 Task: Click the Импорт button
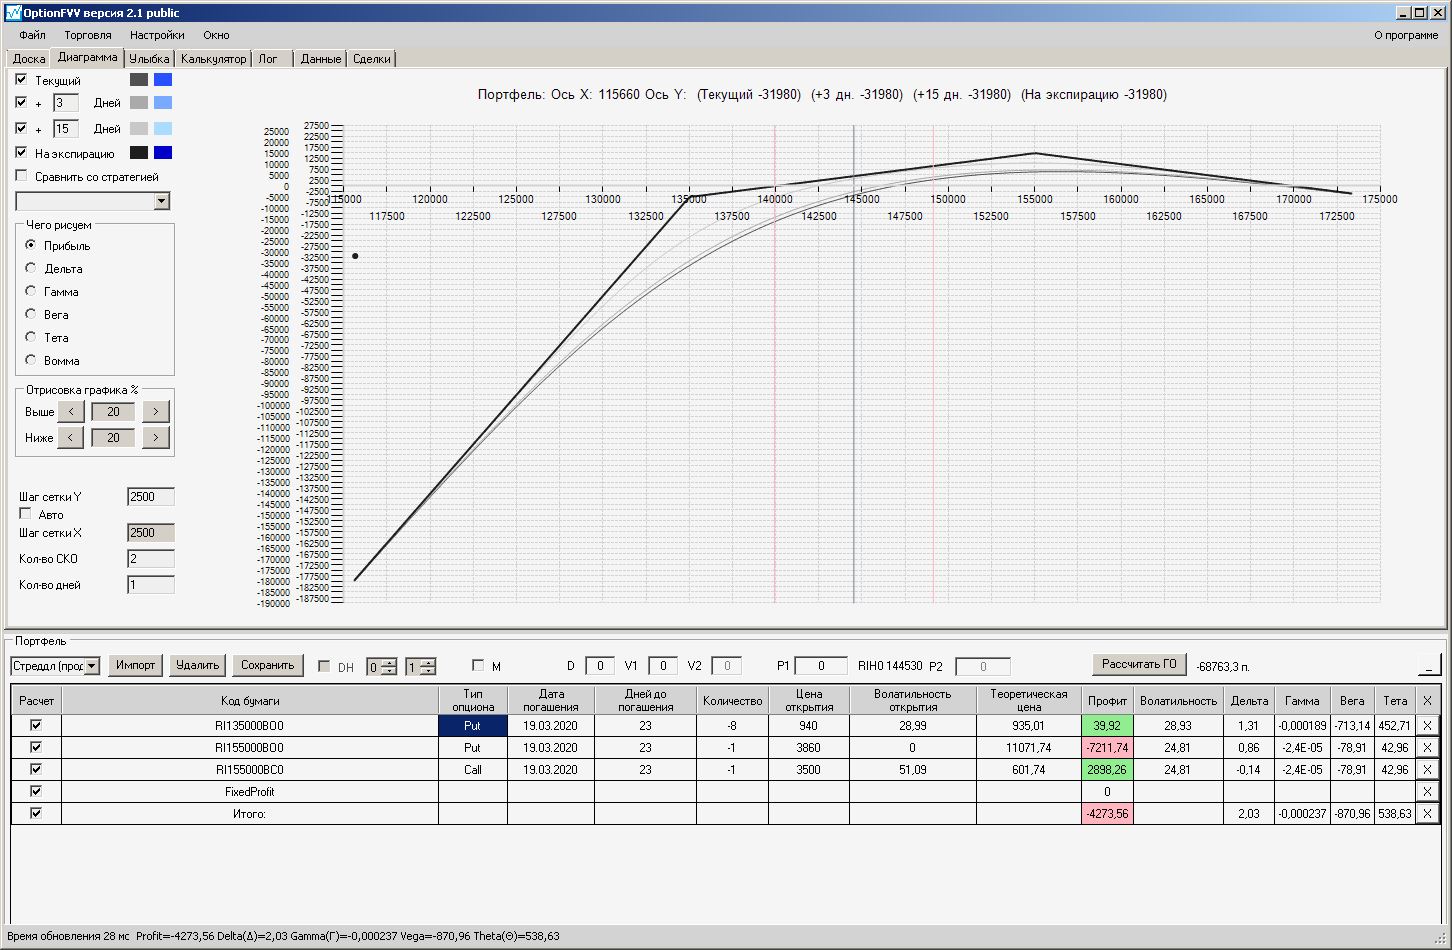135,665
